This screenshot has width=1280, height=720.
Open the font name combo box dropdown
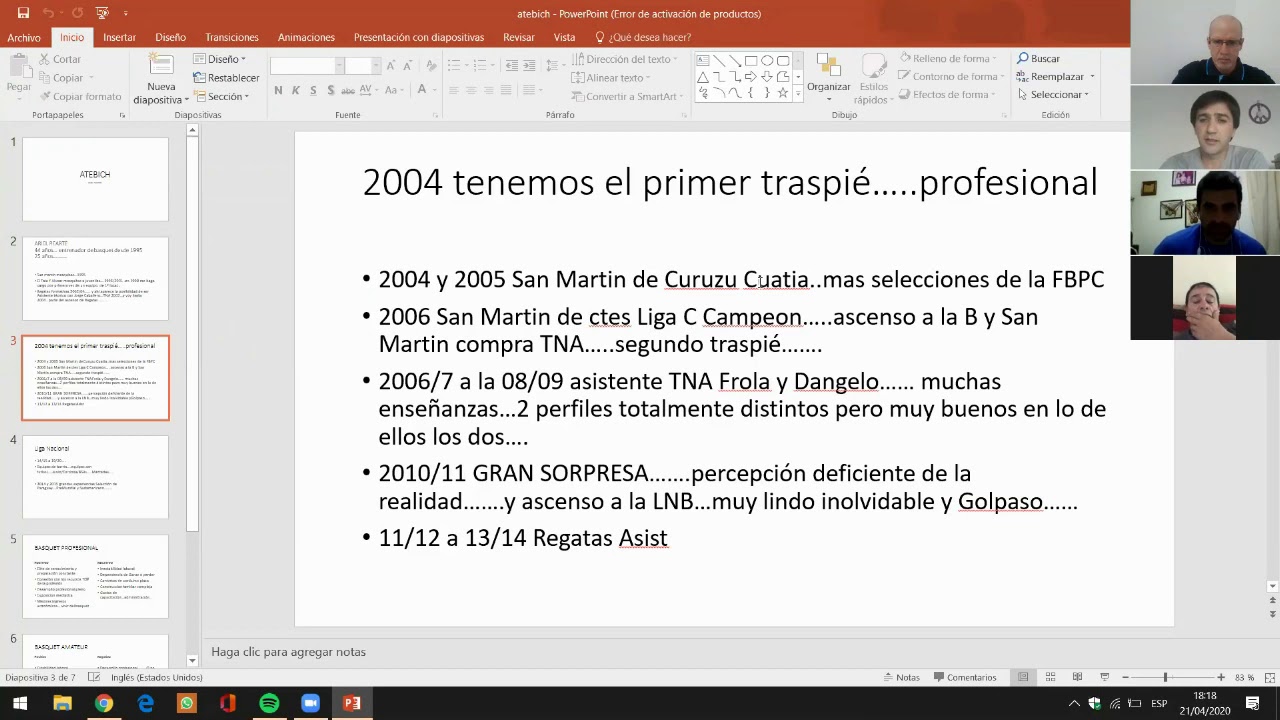tap(339, 66)
